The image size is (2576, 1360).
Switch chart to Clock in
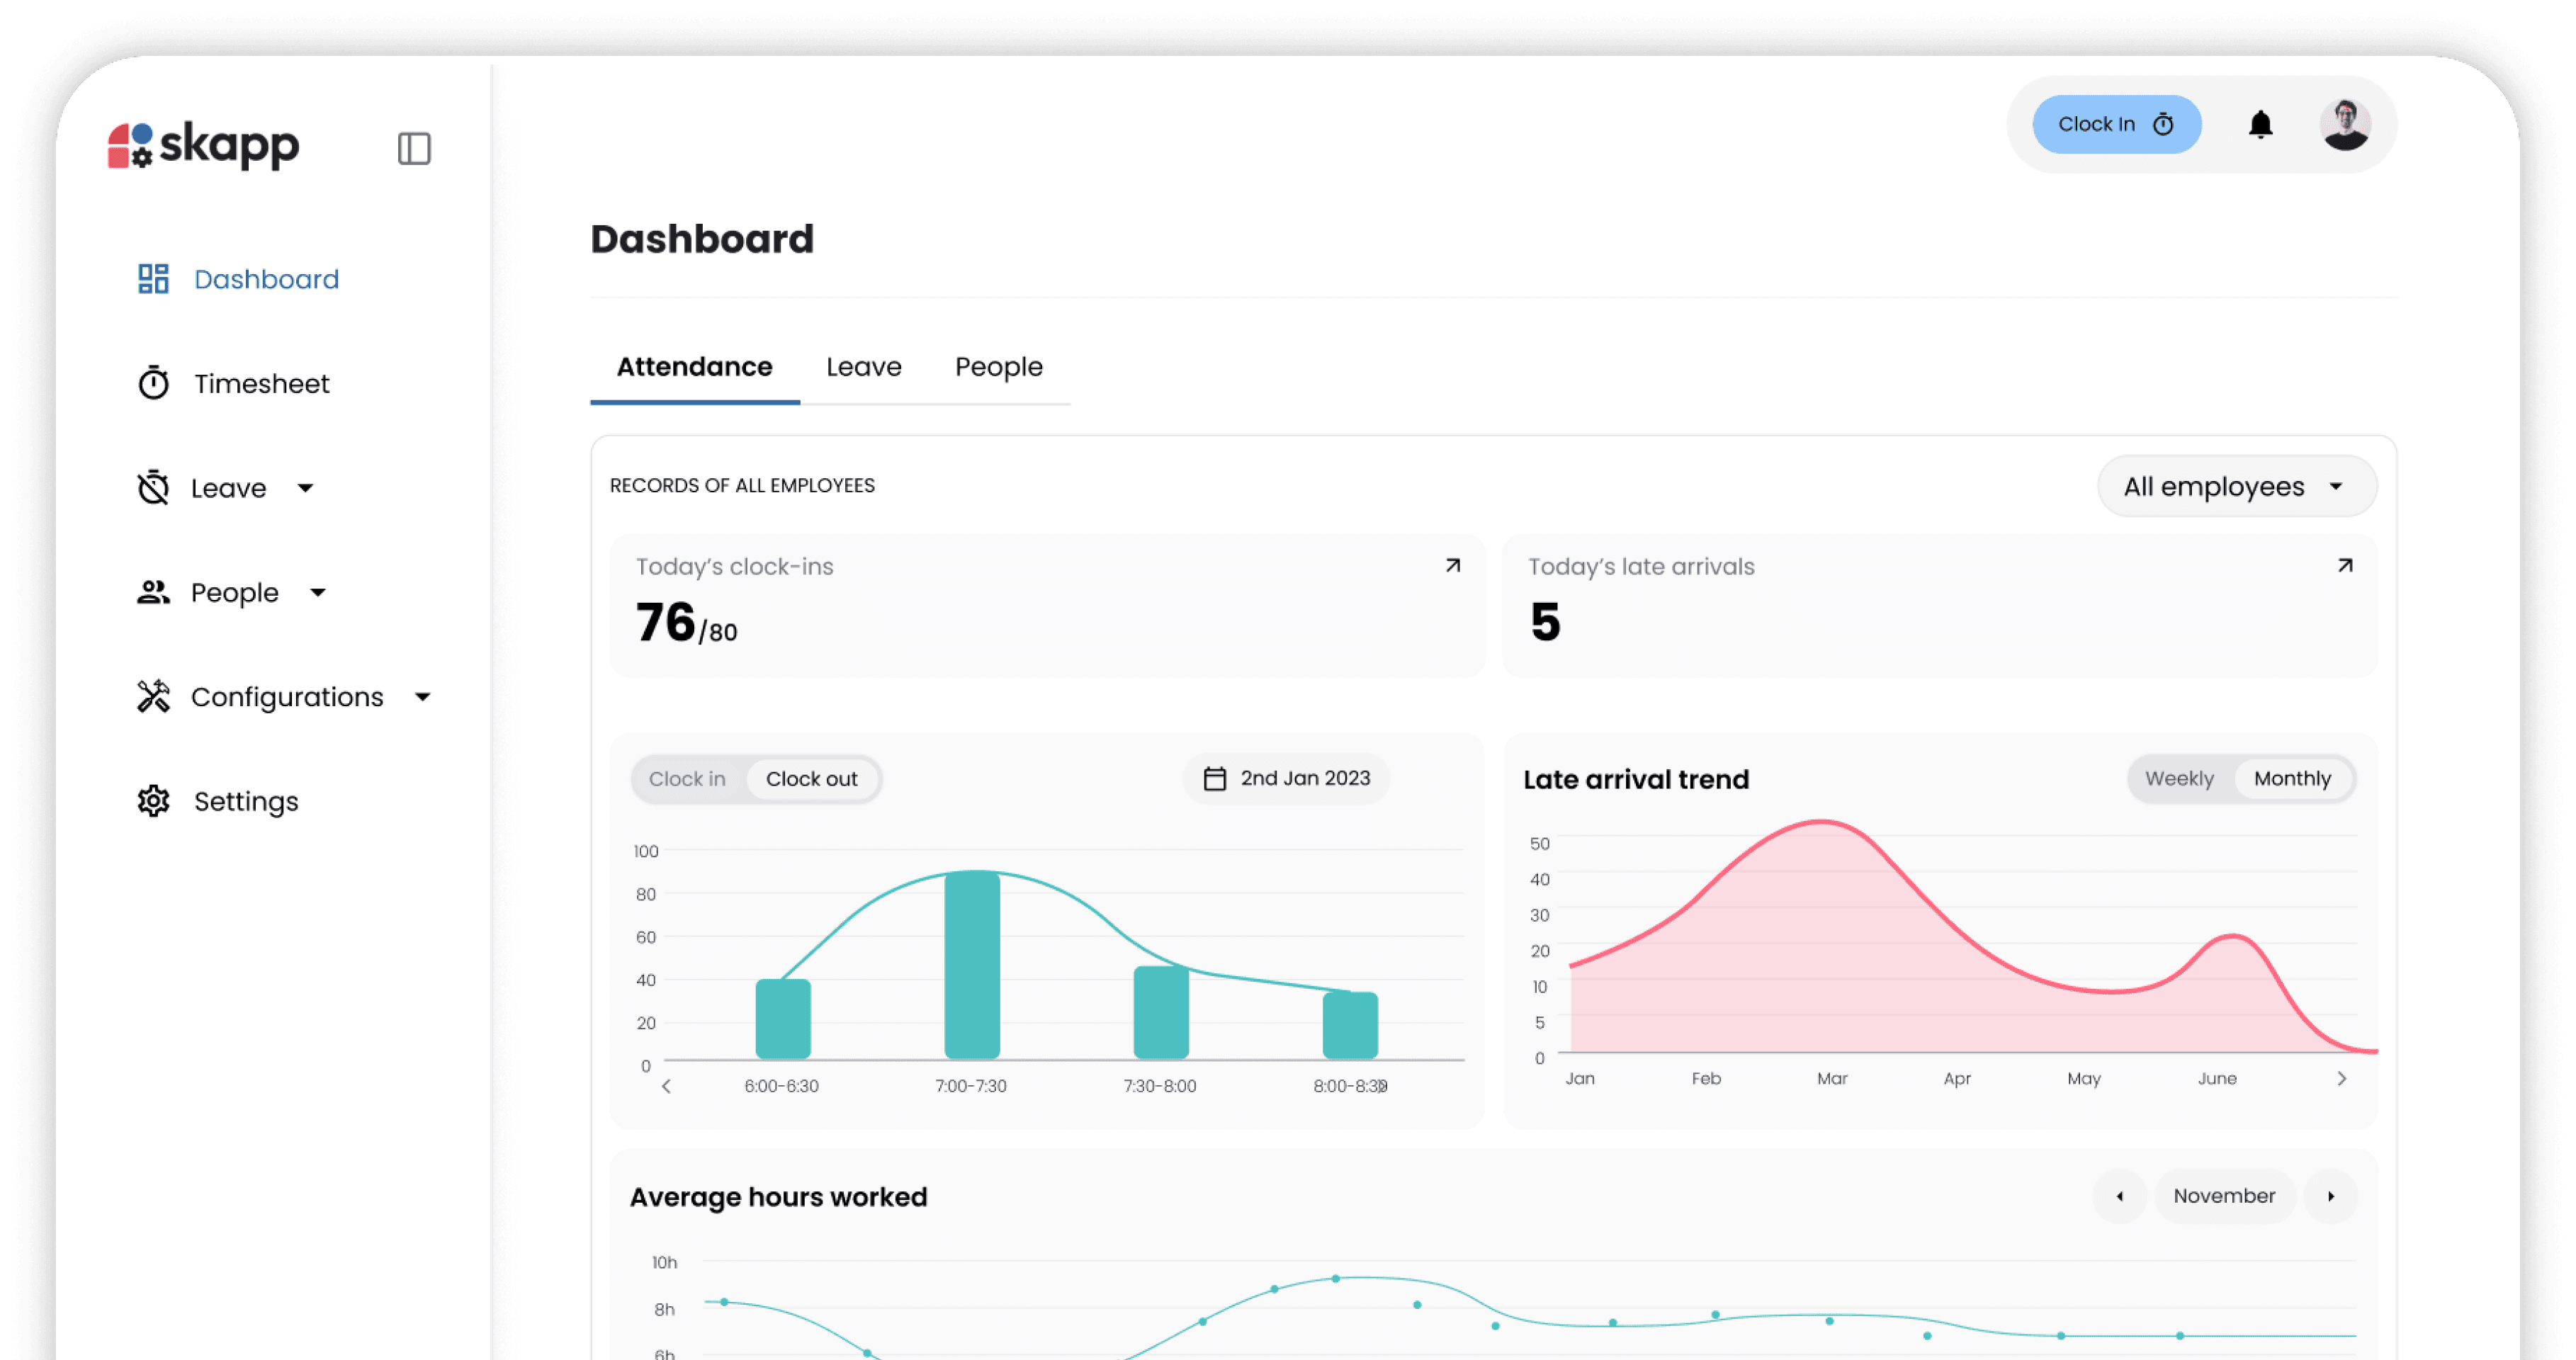click(x=687, y=779)
